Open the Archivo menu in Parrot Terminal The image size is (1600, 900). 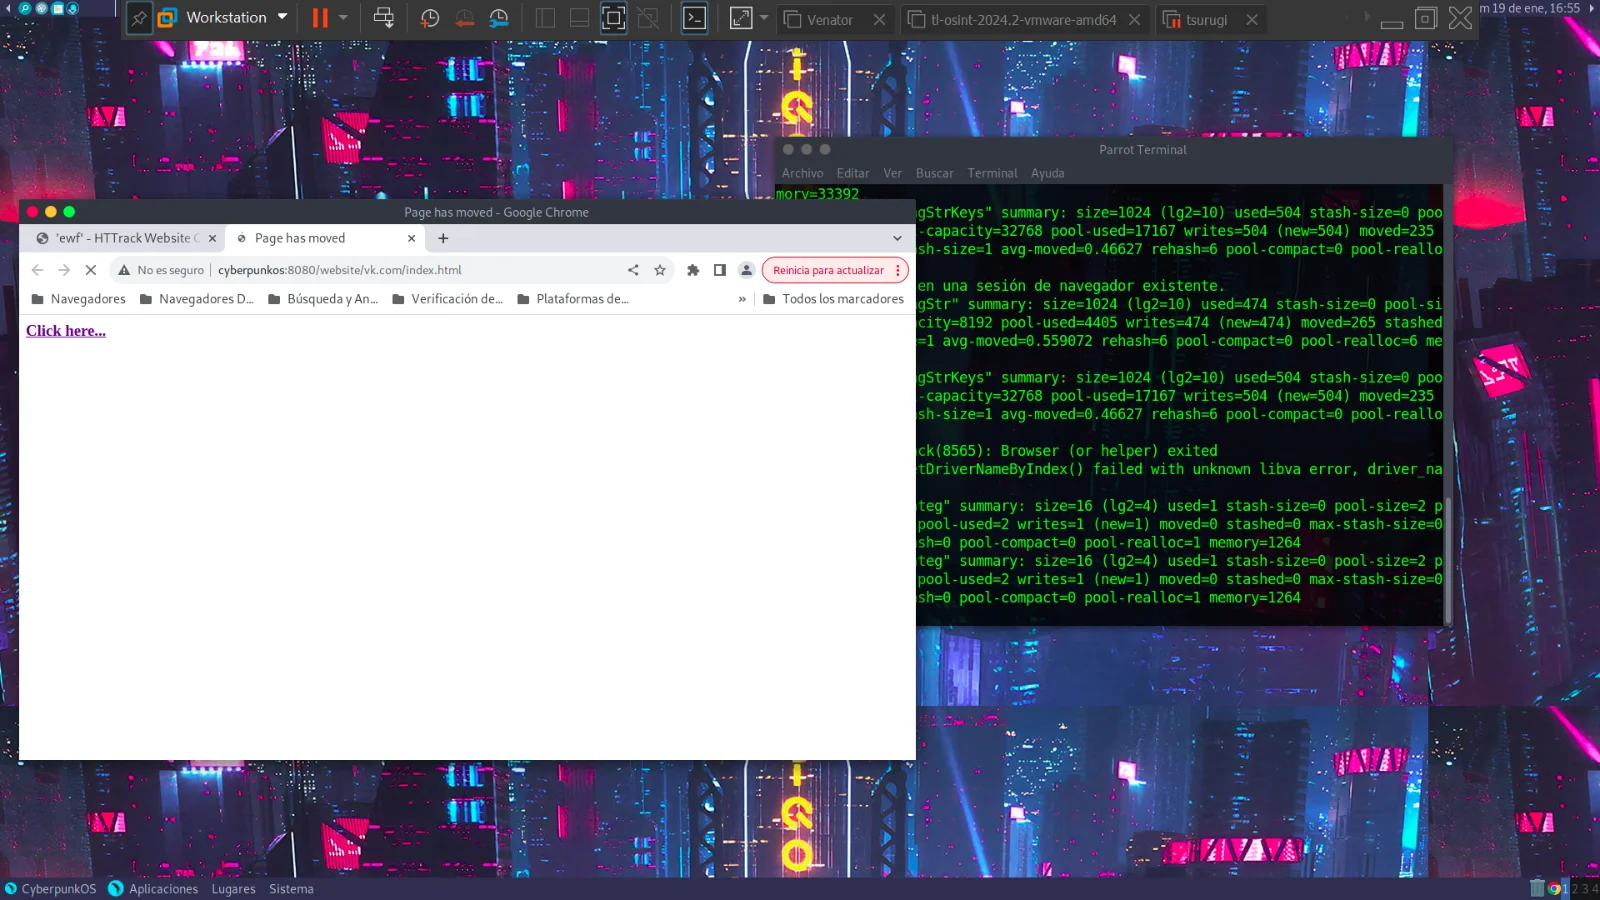pyautogui.click(x=802, y=173)
